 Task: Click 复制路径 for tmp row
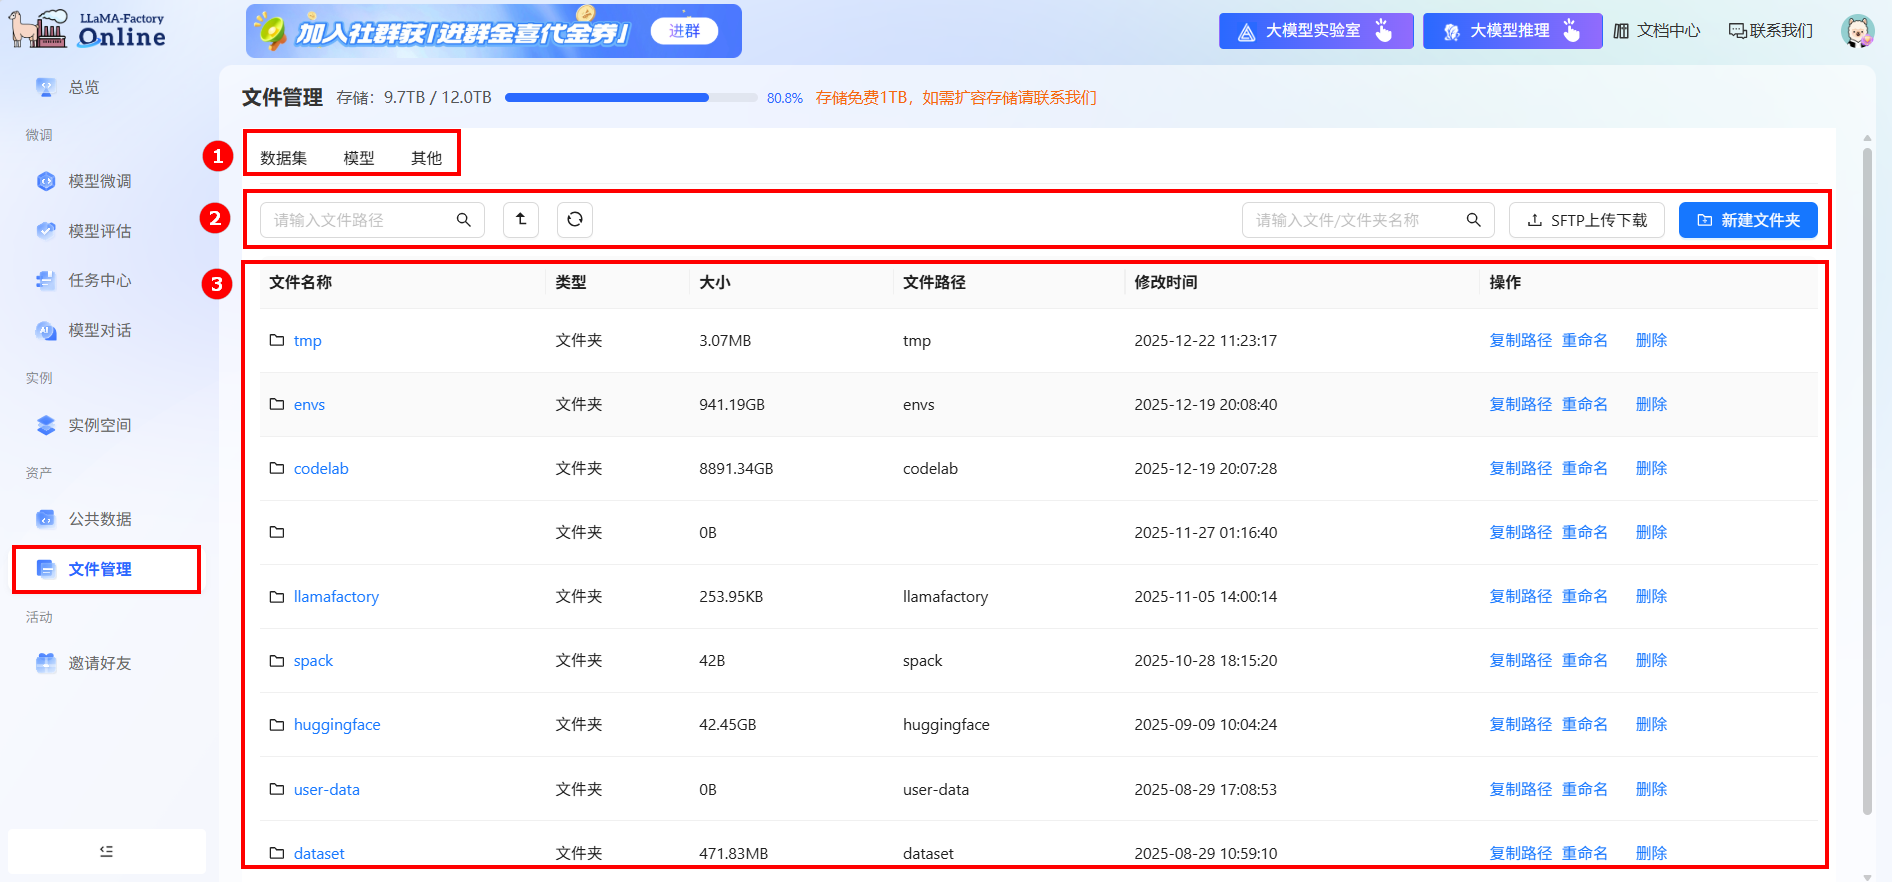(1521, 340)
